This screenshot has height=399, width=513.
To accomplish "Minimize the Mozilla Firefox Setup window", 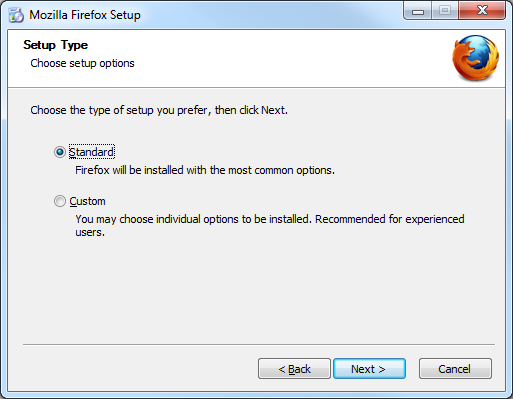I will pos(418,11).
